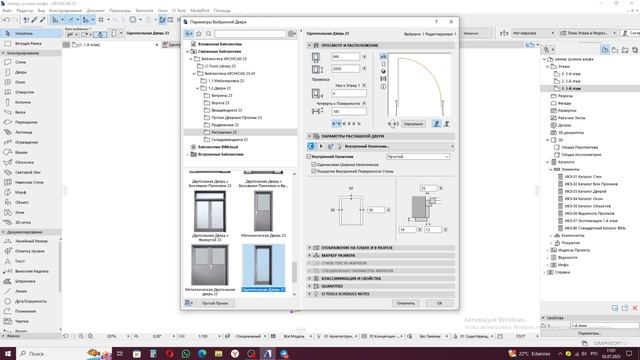
Task: Expand the КЛАССИФИКАЦИЯ И СВОЙСТВА panel
Action: 309,278
